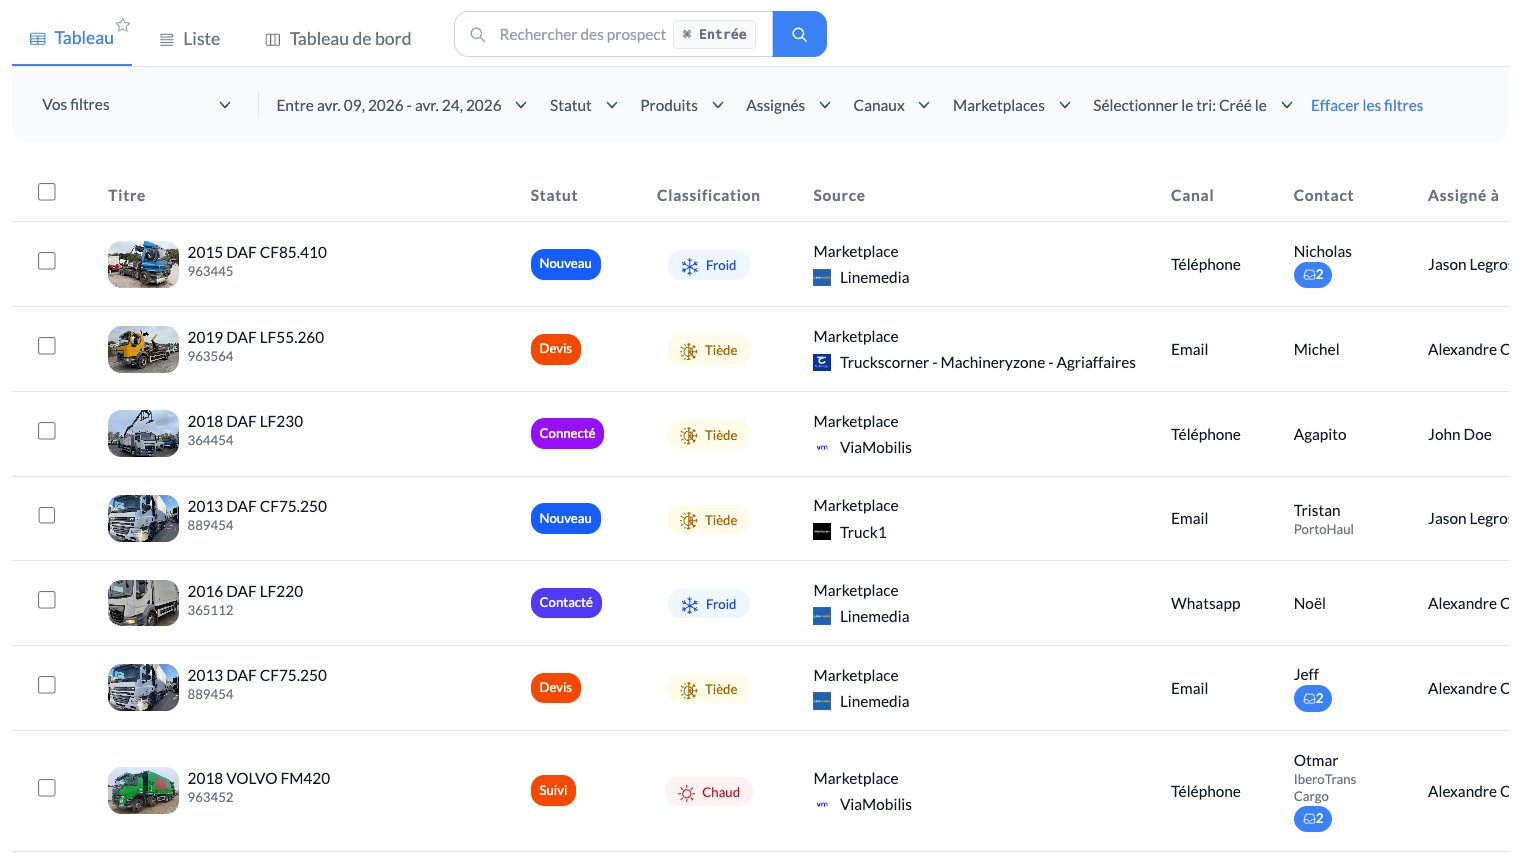Open the Marketplaces filter dropdown
1534x859 pixels.
(x=1011, y=106)
